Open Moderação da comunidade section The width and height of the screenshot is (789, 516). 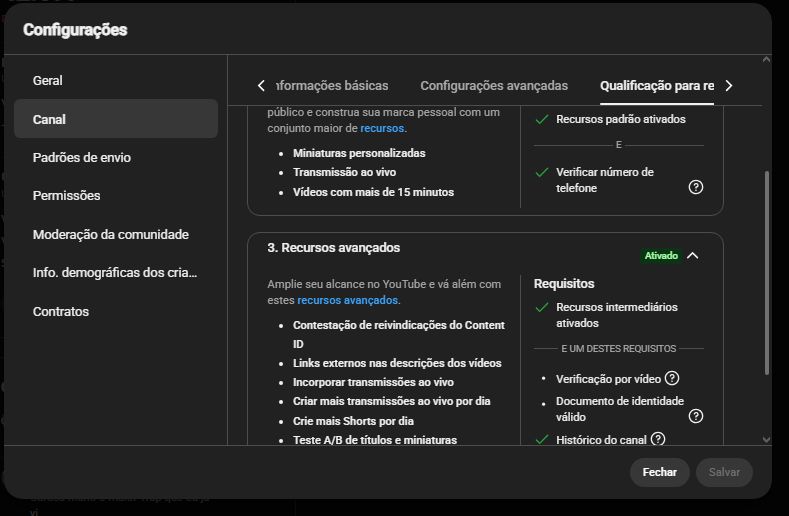[116, 234]
